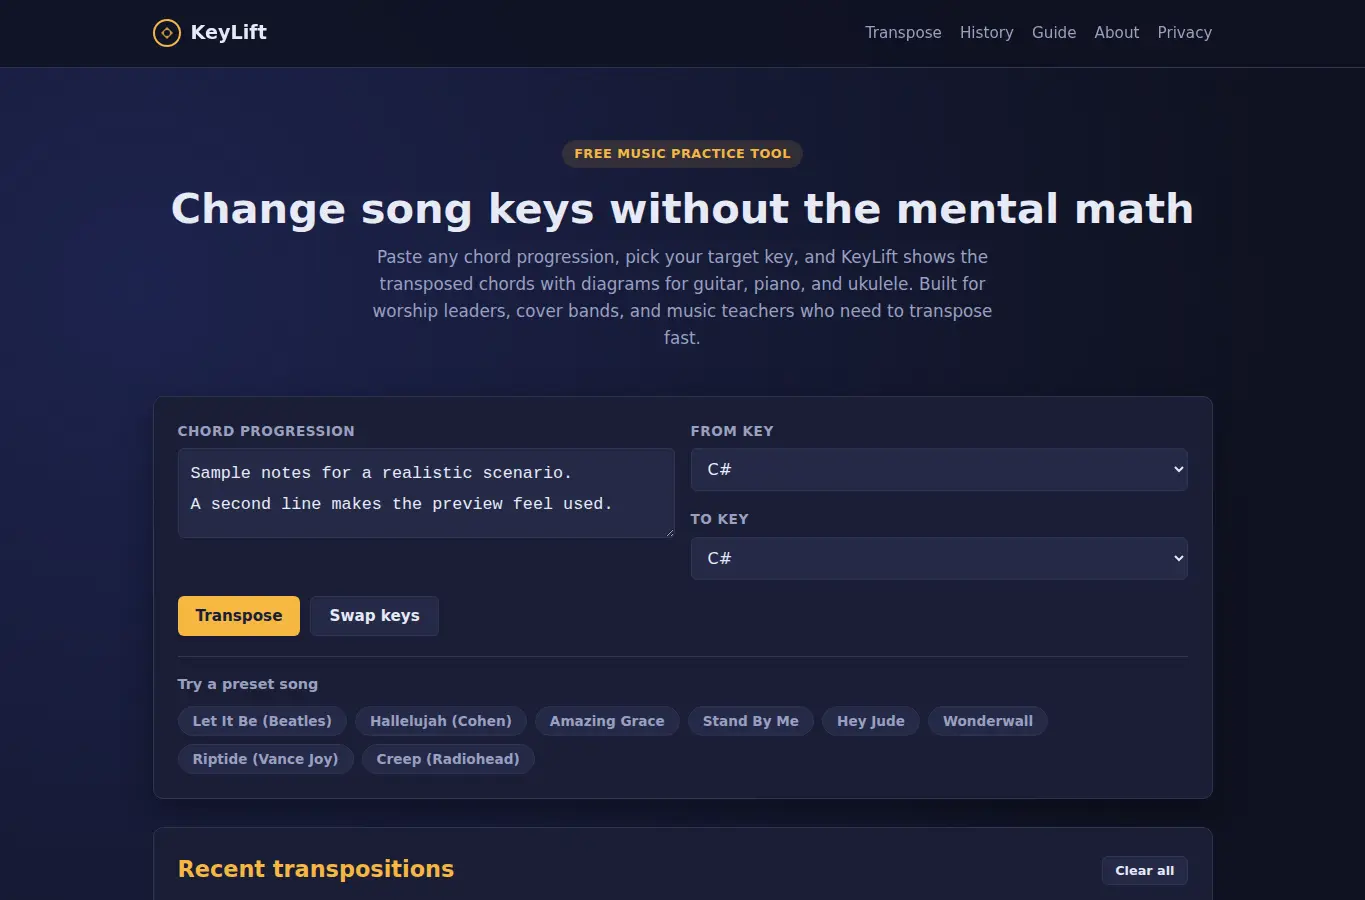
Task: Click the Swap keys button
Action: (x=374, y=616)
